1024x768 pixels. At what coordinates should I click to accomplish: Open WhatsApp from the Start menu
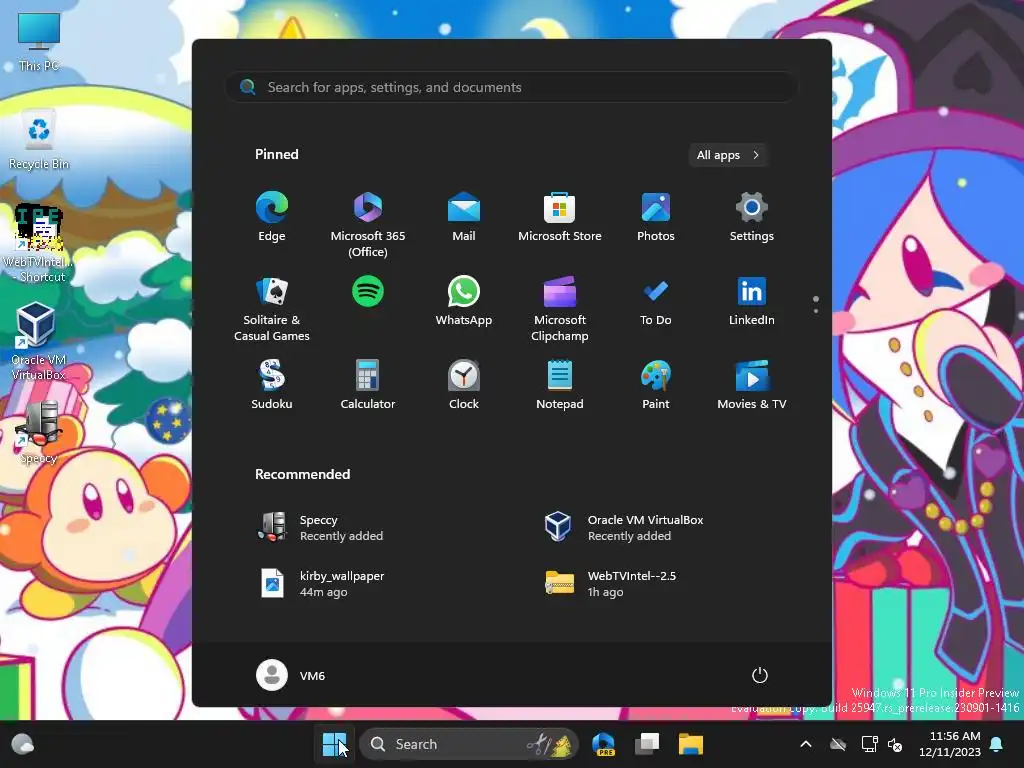[464, 301]
